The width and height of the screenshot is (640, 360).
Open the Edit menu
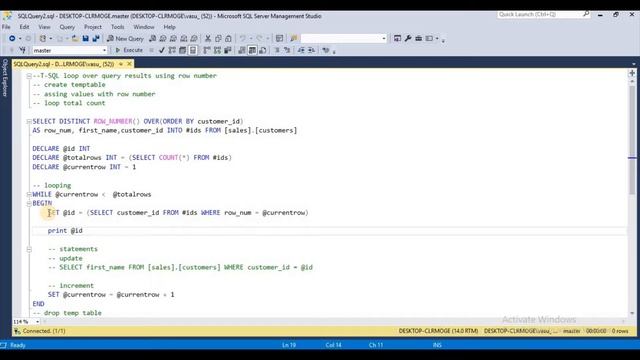click(24, 27)
